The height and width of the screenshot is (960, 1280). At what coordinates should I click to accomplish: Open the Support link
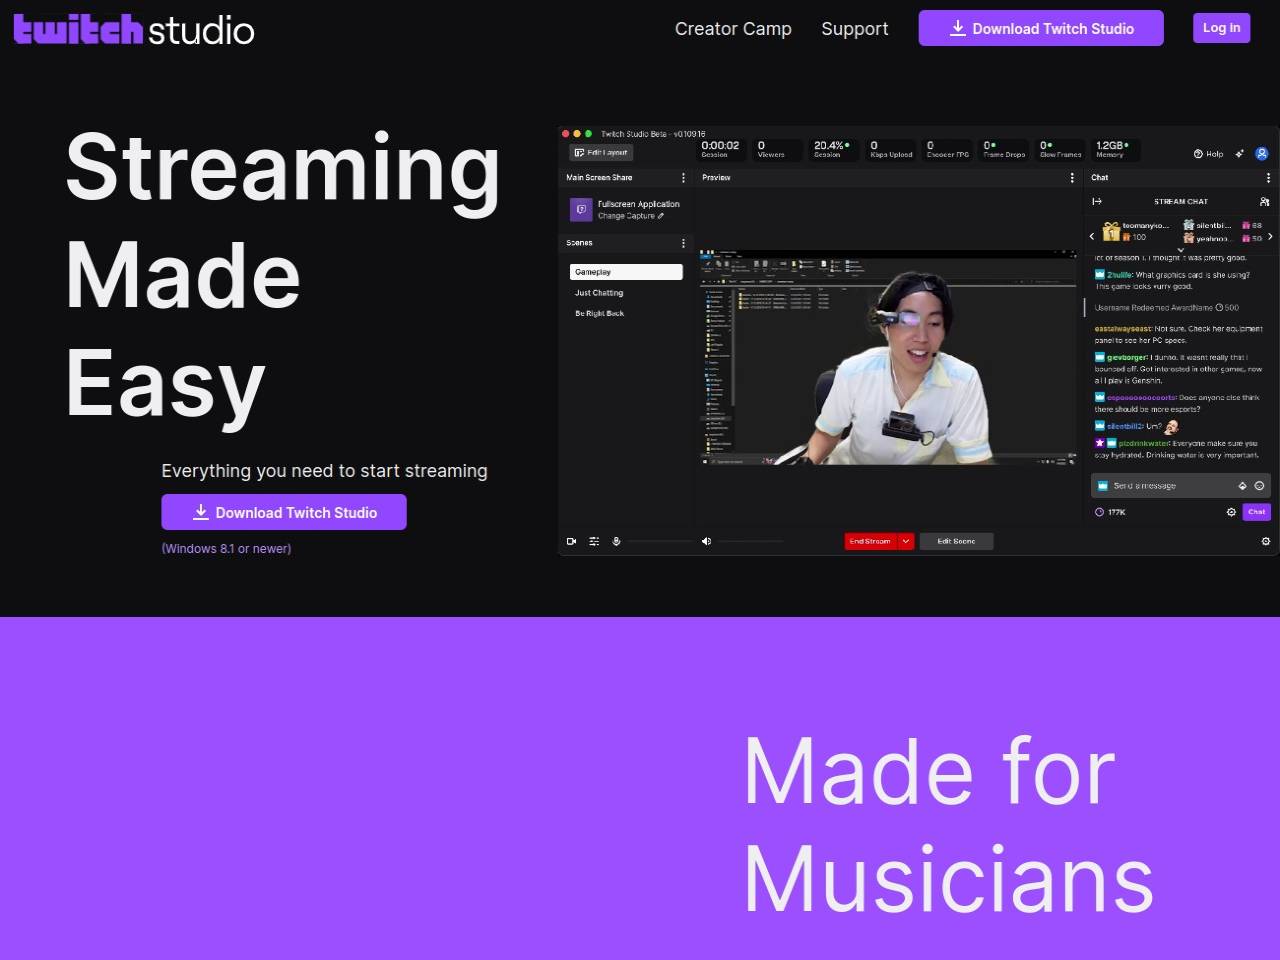point(854,29)
